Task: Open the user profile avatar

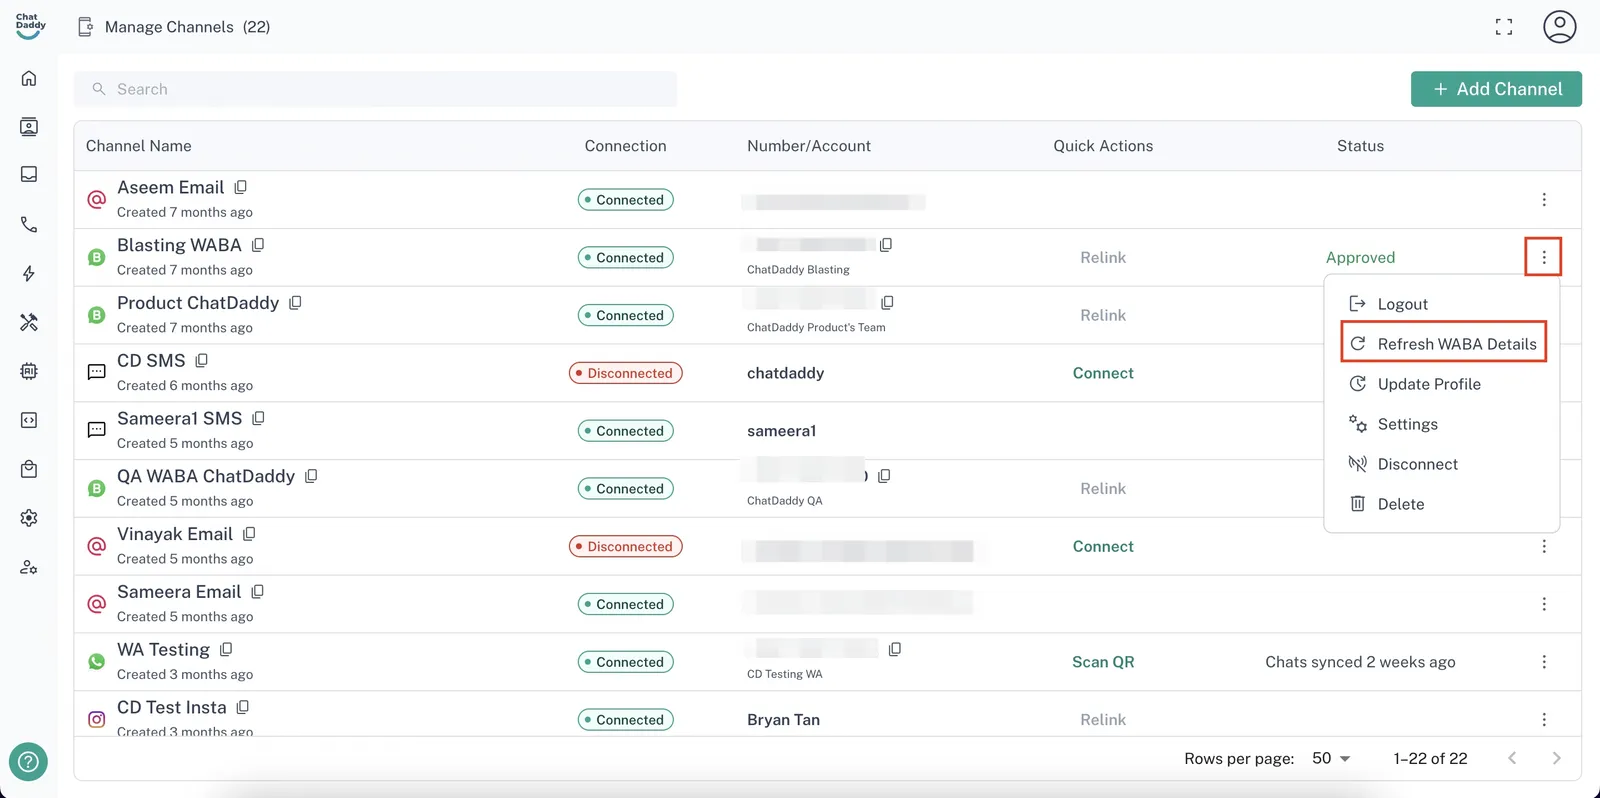Action: [1559, 27]
